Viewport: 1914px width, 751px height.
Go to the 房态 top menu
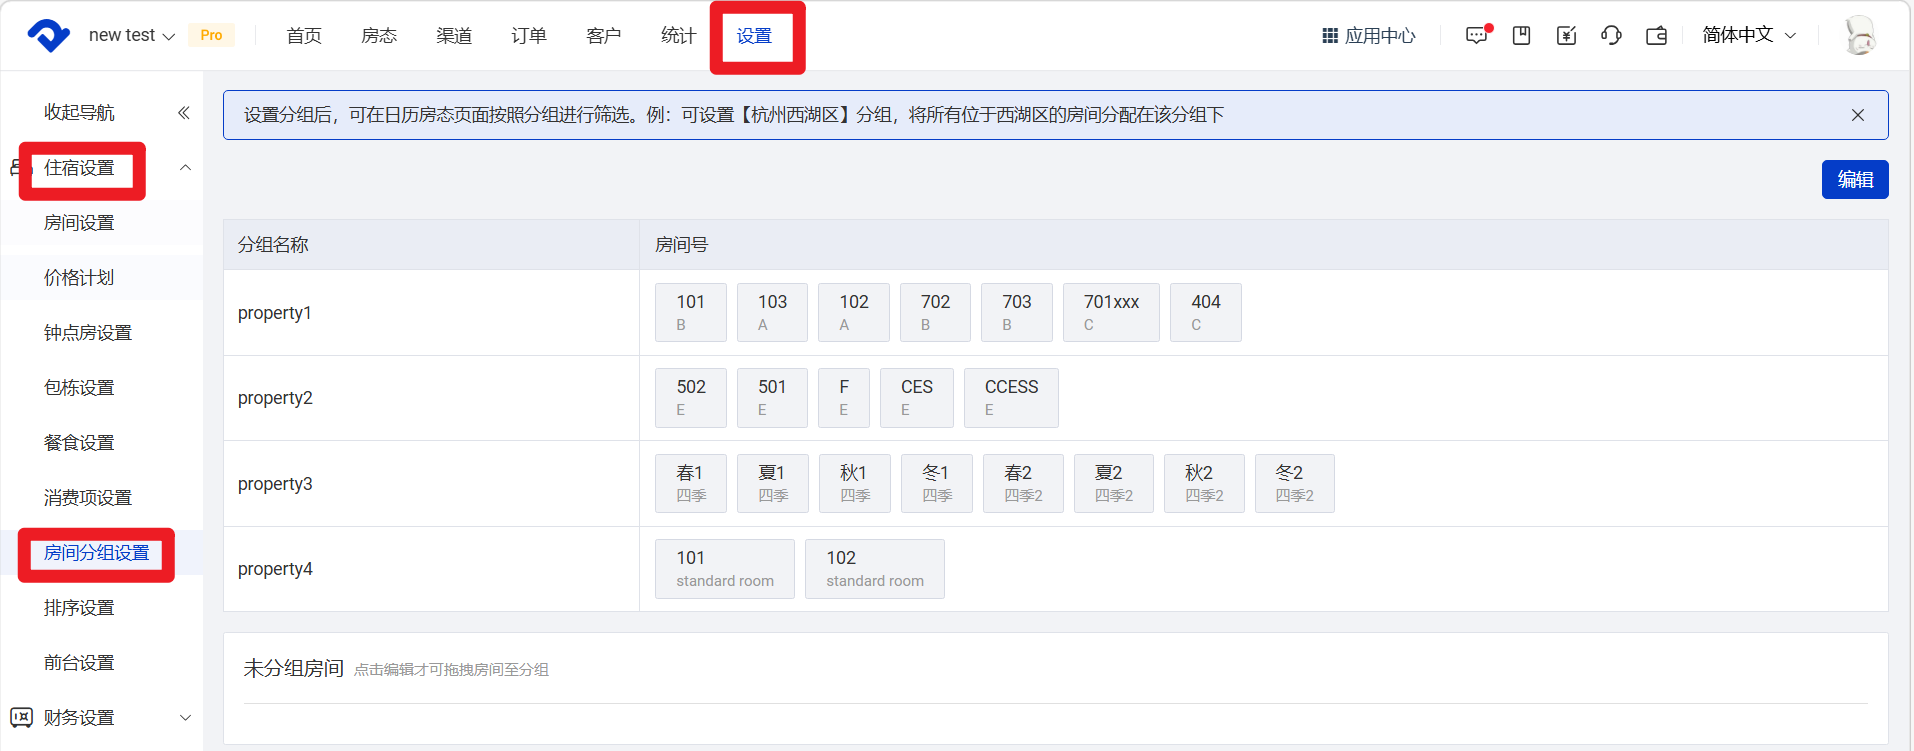pyautogui.click(x=379, y=36)
